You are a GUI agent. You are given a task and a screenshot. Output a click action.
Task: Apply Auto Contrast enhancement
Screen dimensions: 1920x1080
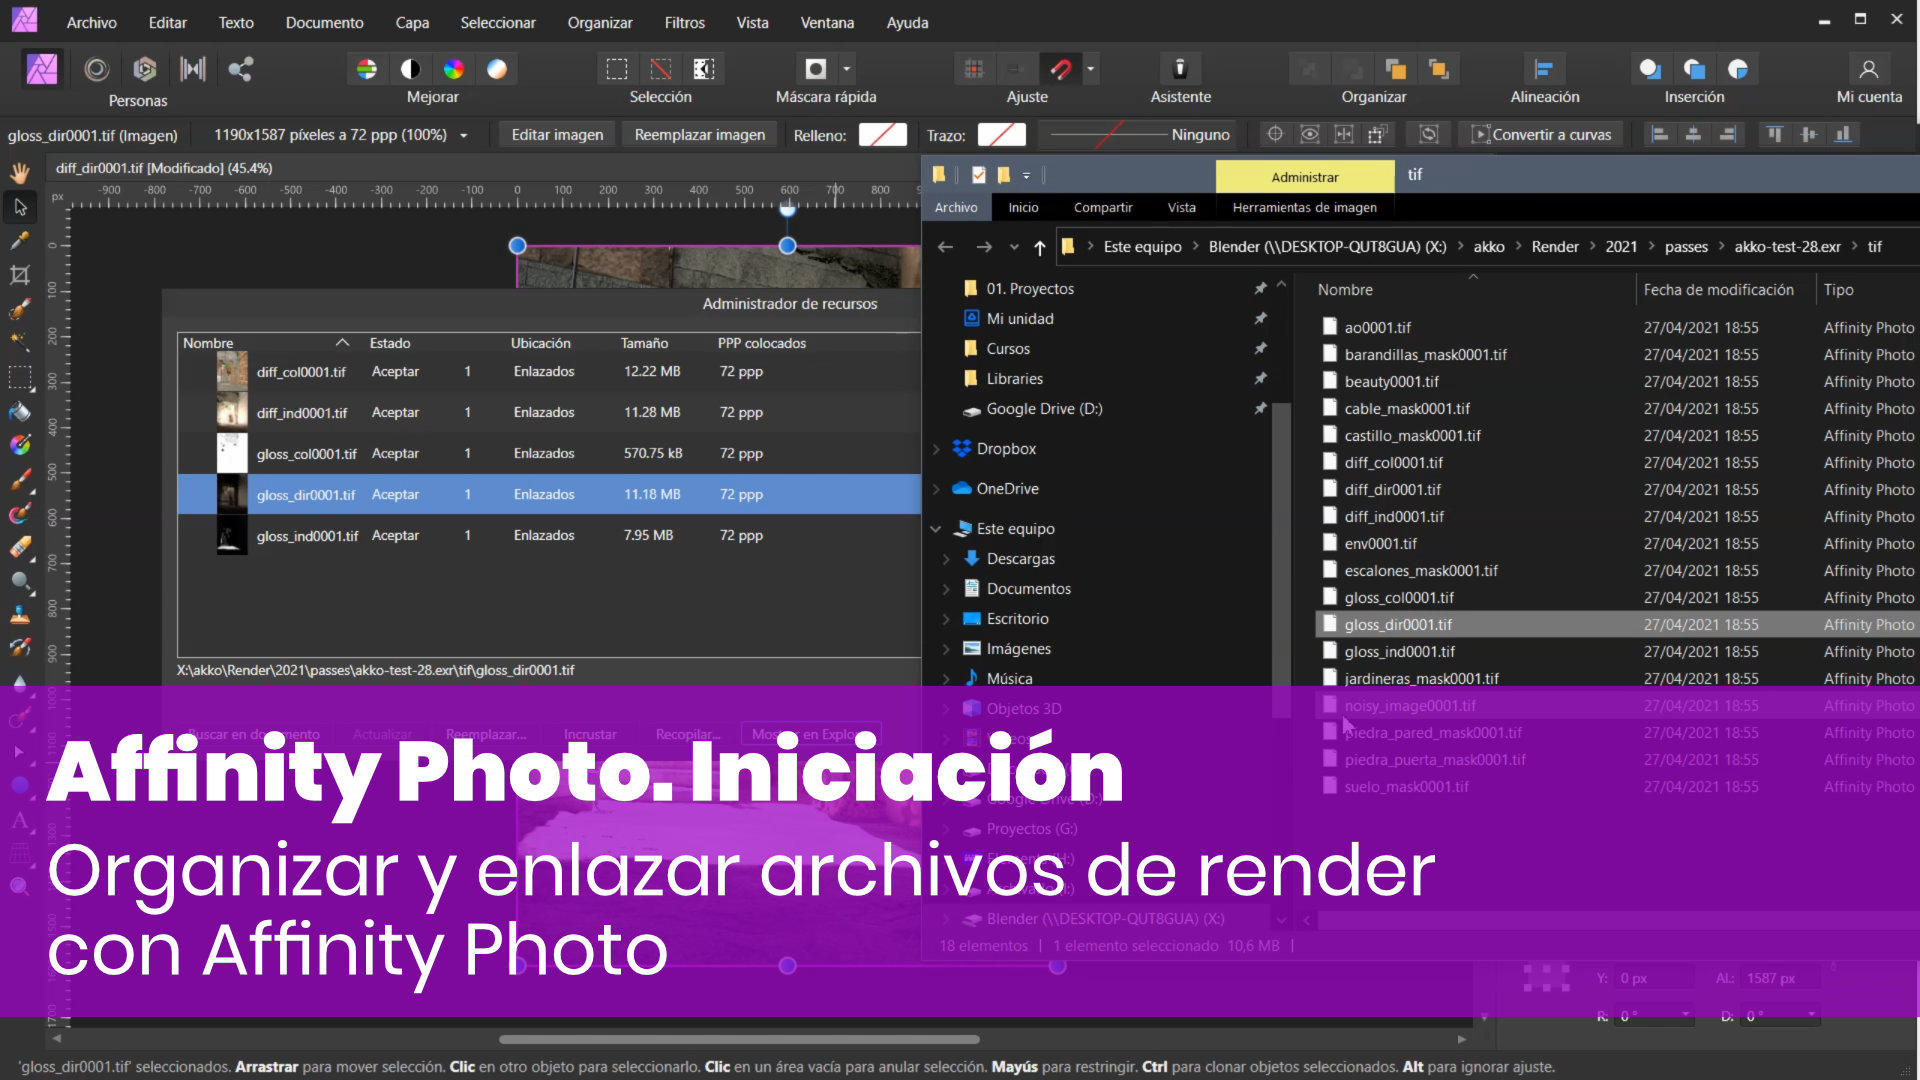(410, 69)
